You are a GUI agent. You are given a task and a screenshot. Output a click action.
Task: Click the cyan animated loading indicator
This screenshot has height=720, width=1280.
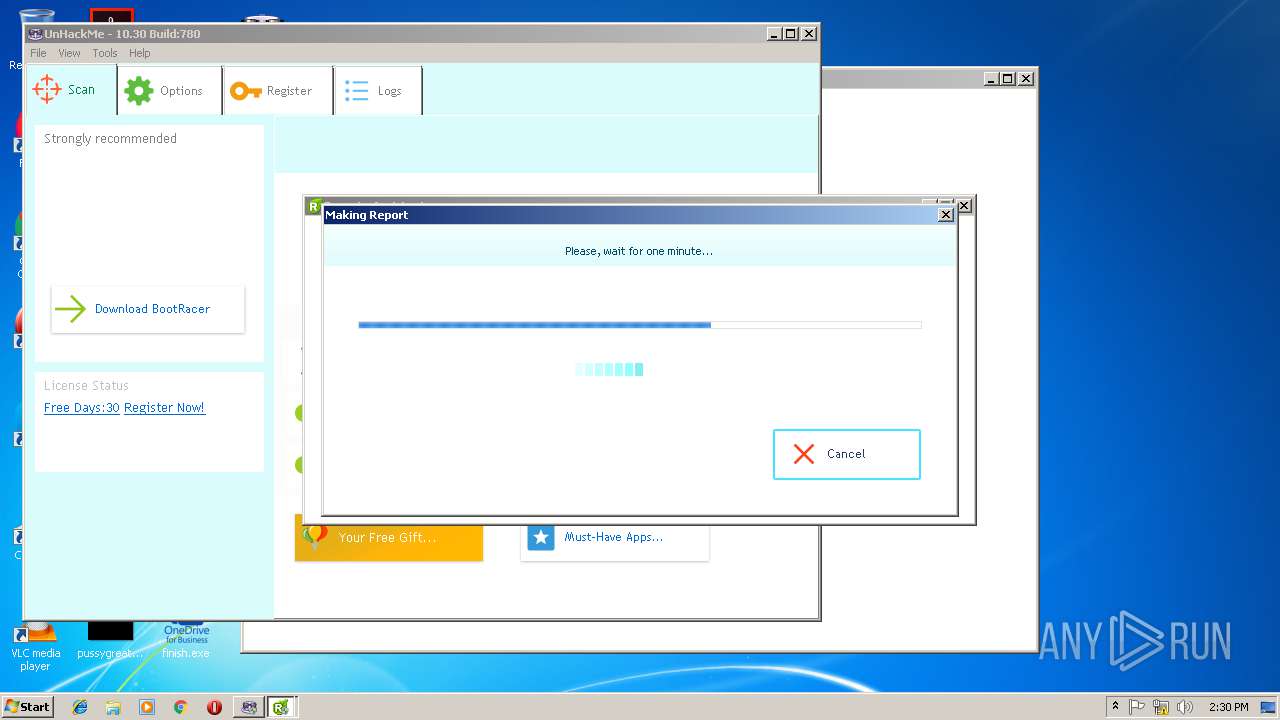[x=609, y=369]
